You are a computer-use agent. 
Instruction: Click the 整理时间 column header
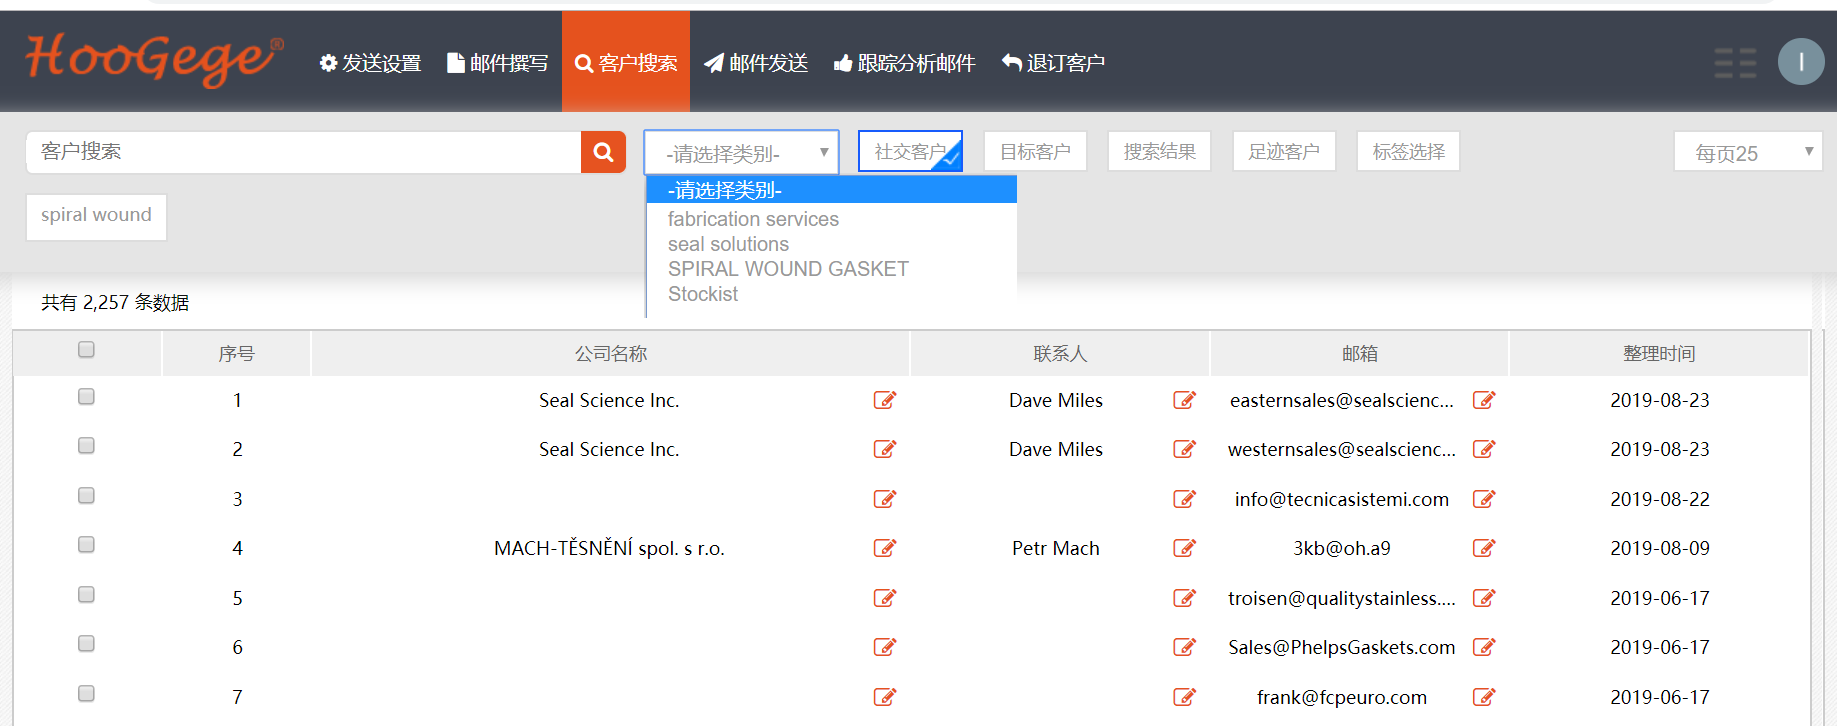pos(1659,353)
